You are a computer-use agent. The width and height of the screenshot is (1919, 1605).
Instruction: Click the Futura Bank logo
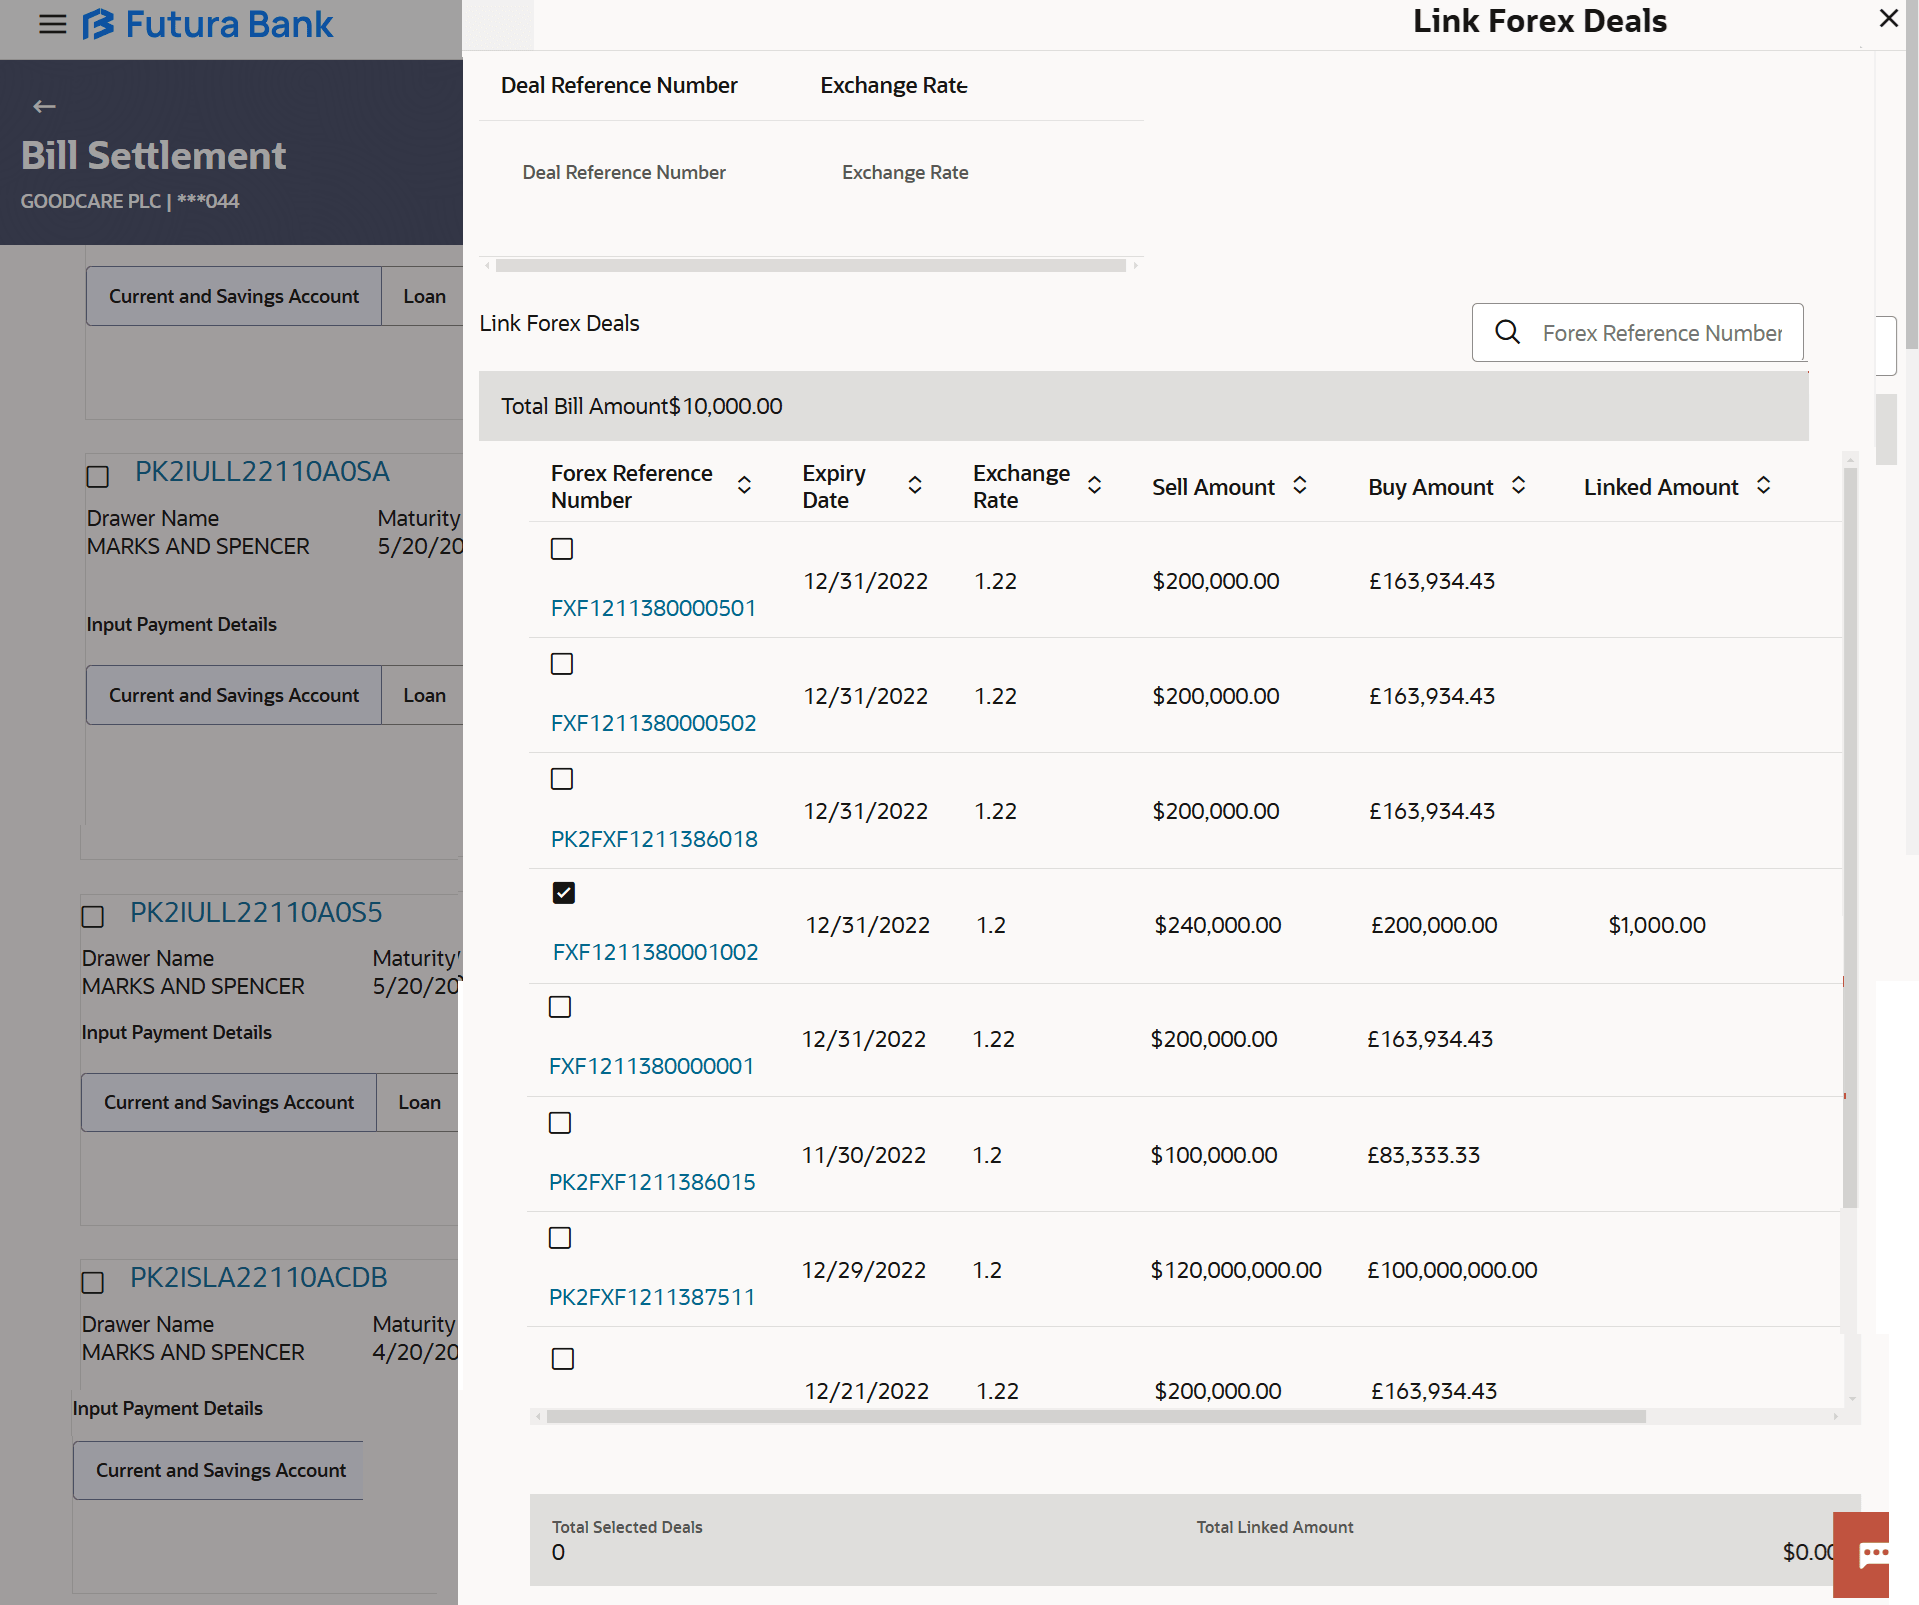(208, 24)
